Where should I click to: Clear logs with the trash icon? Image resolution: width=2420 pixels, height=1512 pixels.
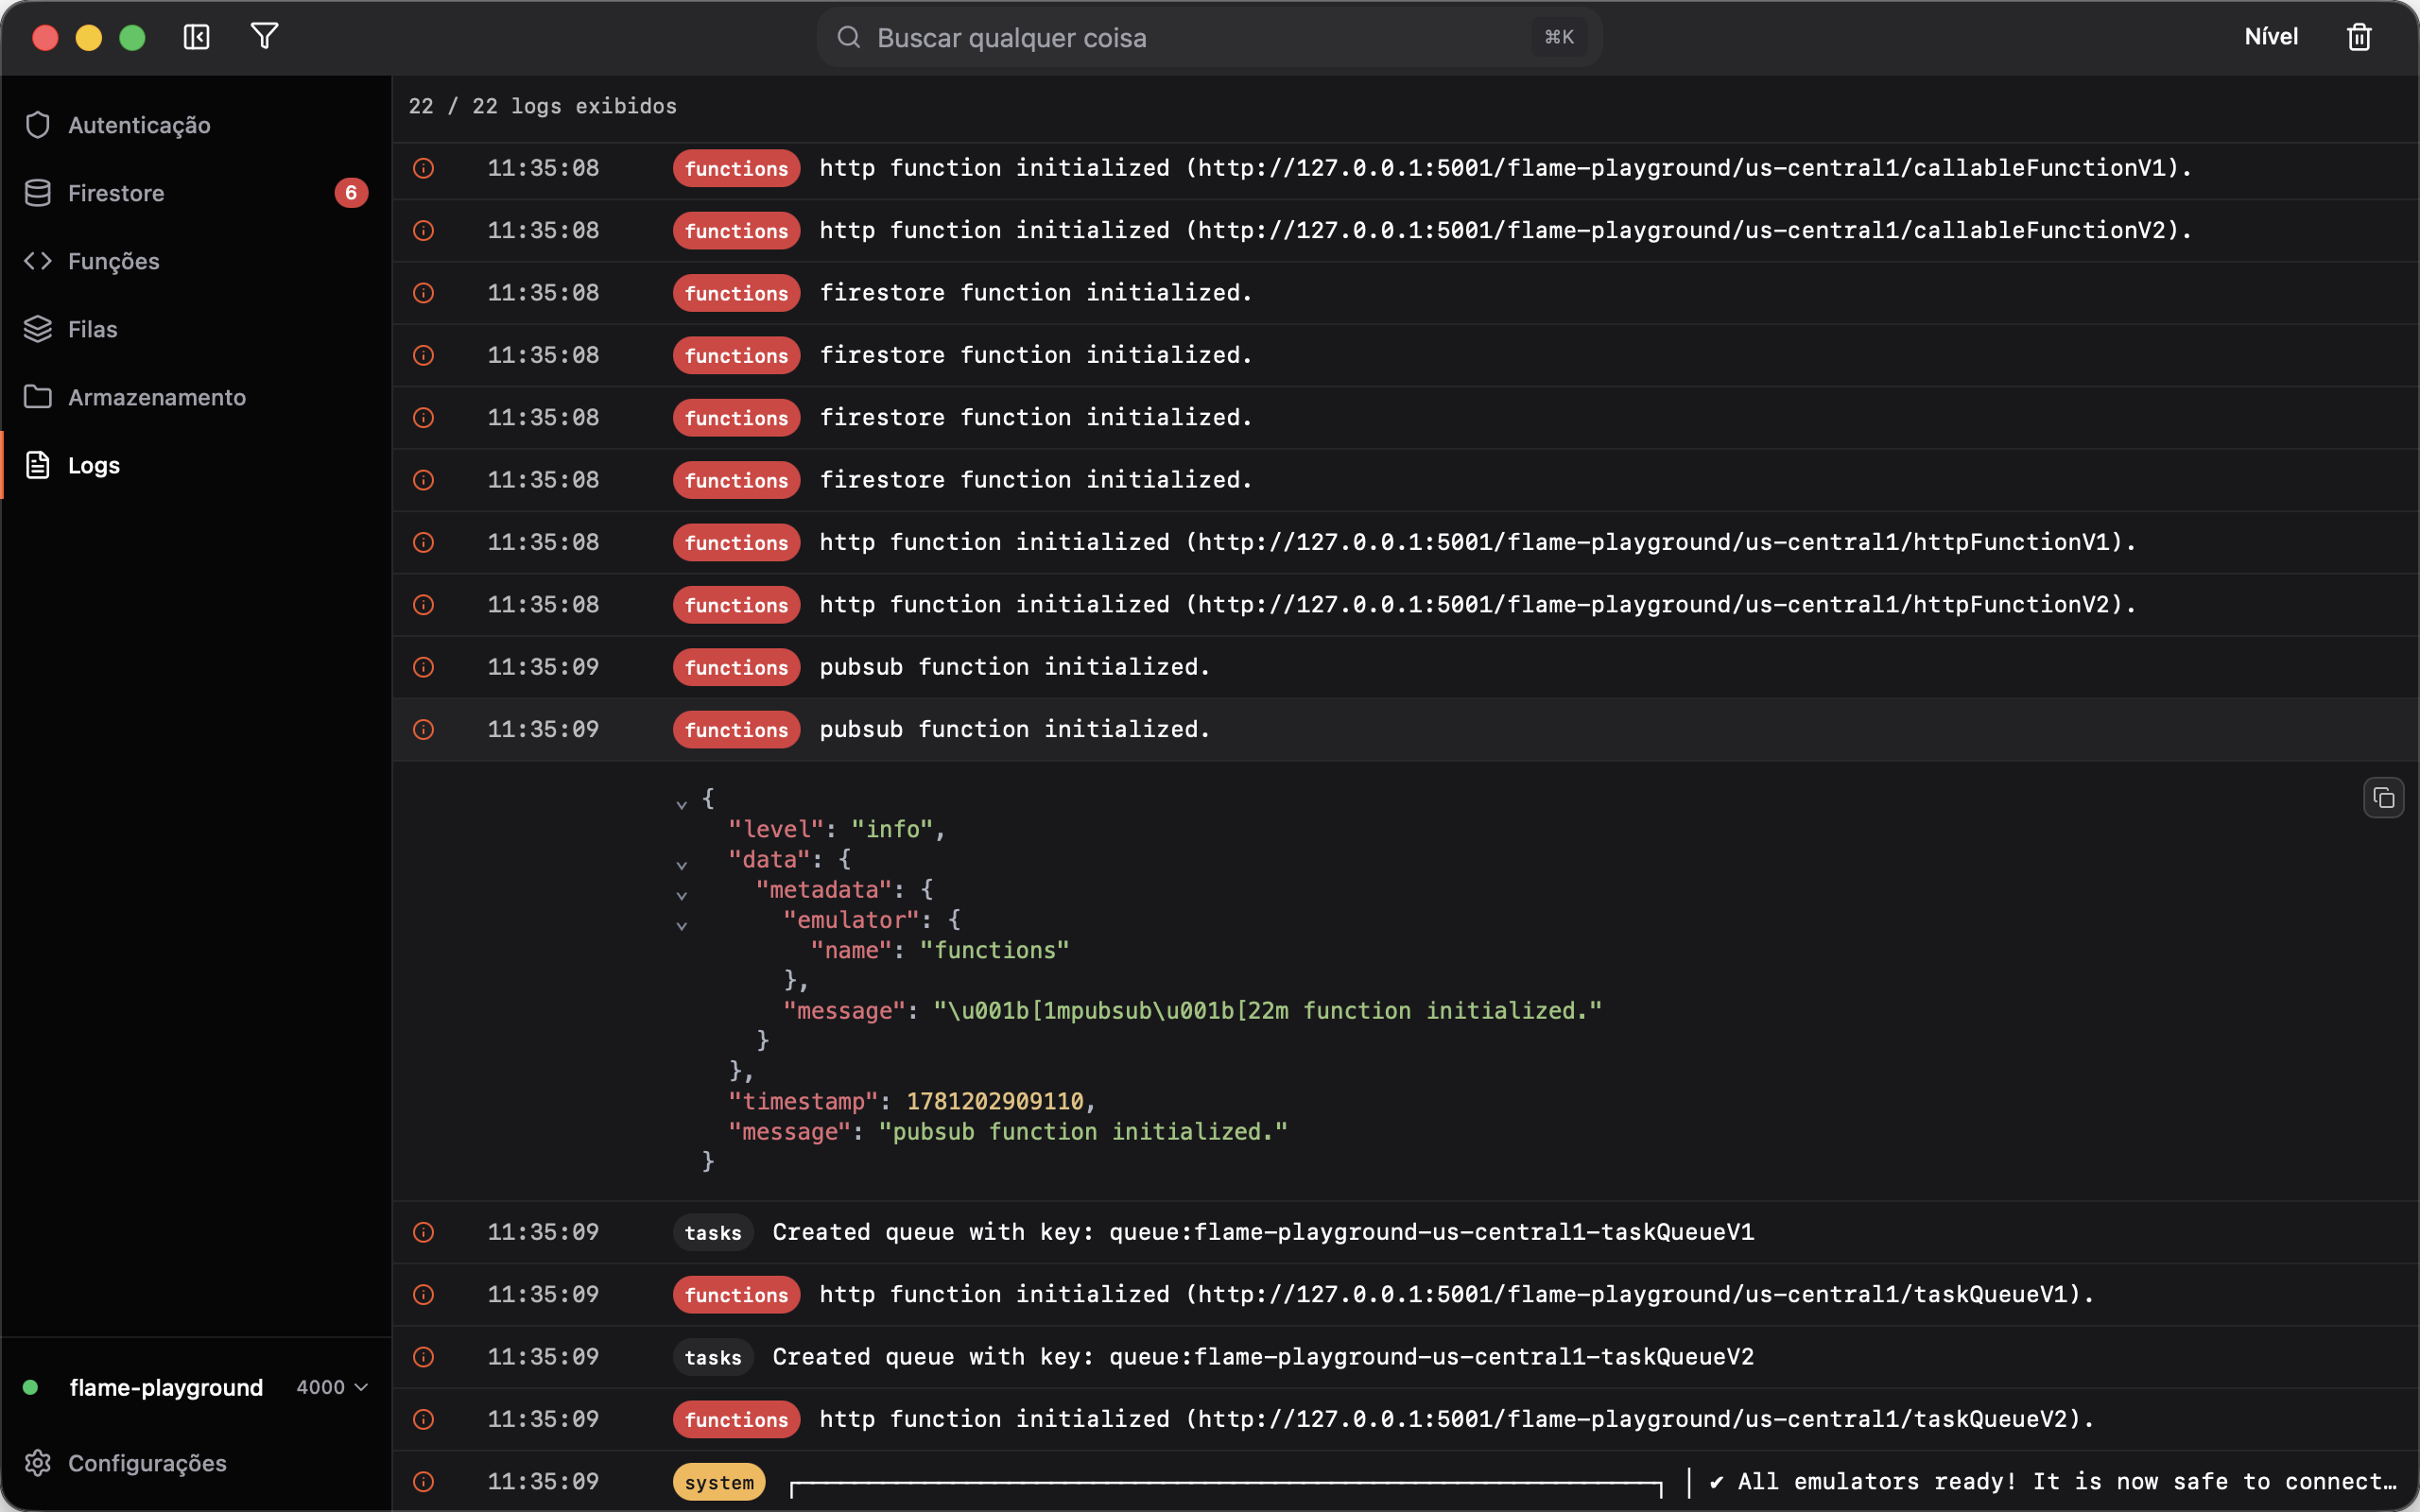tap(2359, 37)
